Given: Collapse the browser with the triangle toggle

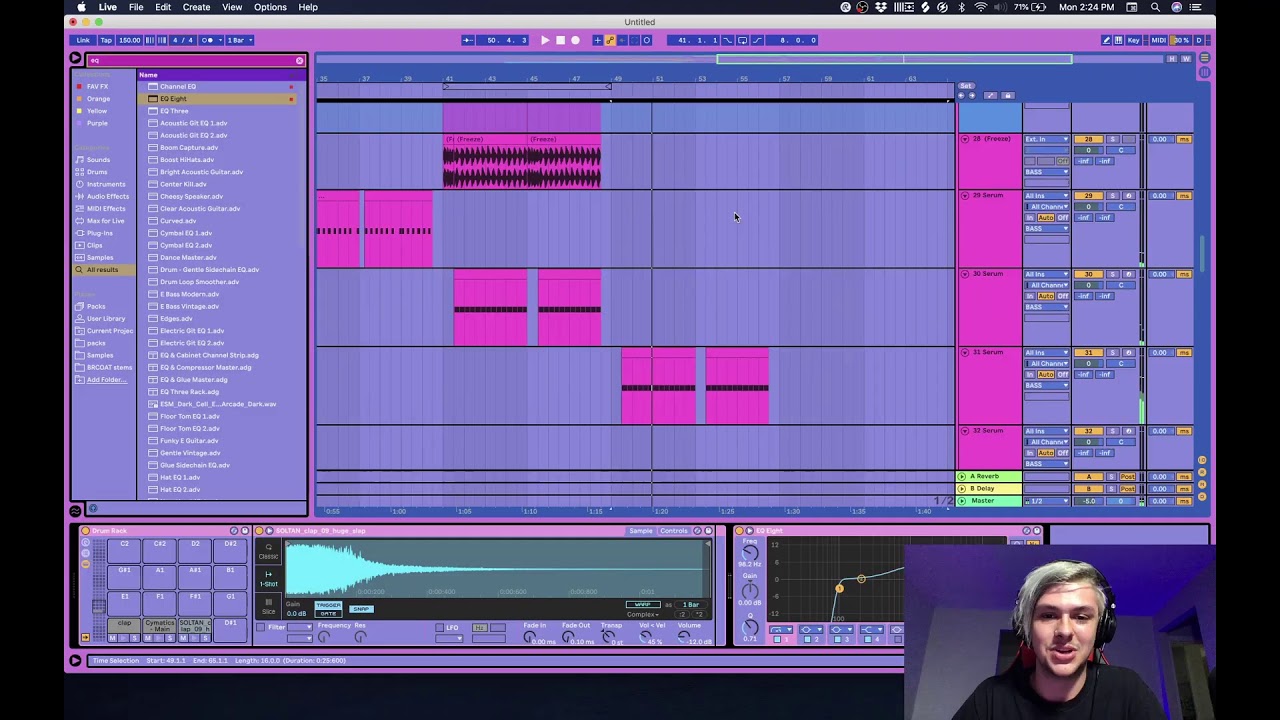Looking at the screenshot, I should point(75,60).
